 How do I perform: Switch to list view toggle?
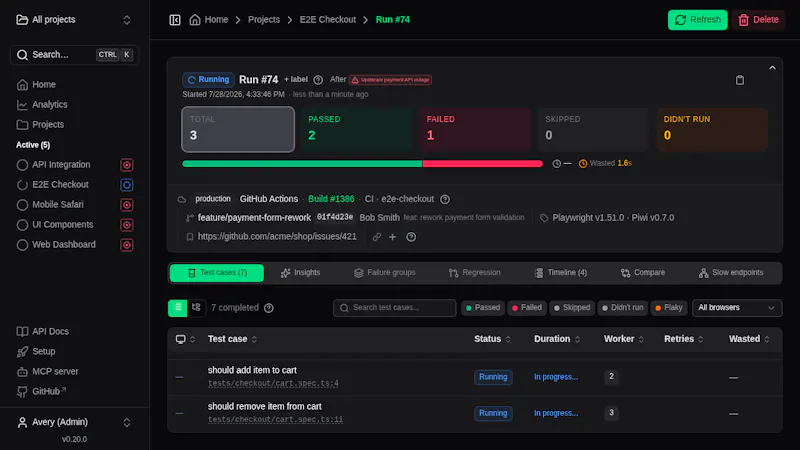click(x=178, y=308)
